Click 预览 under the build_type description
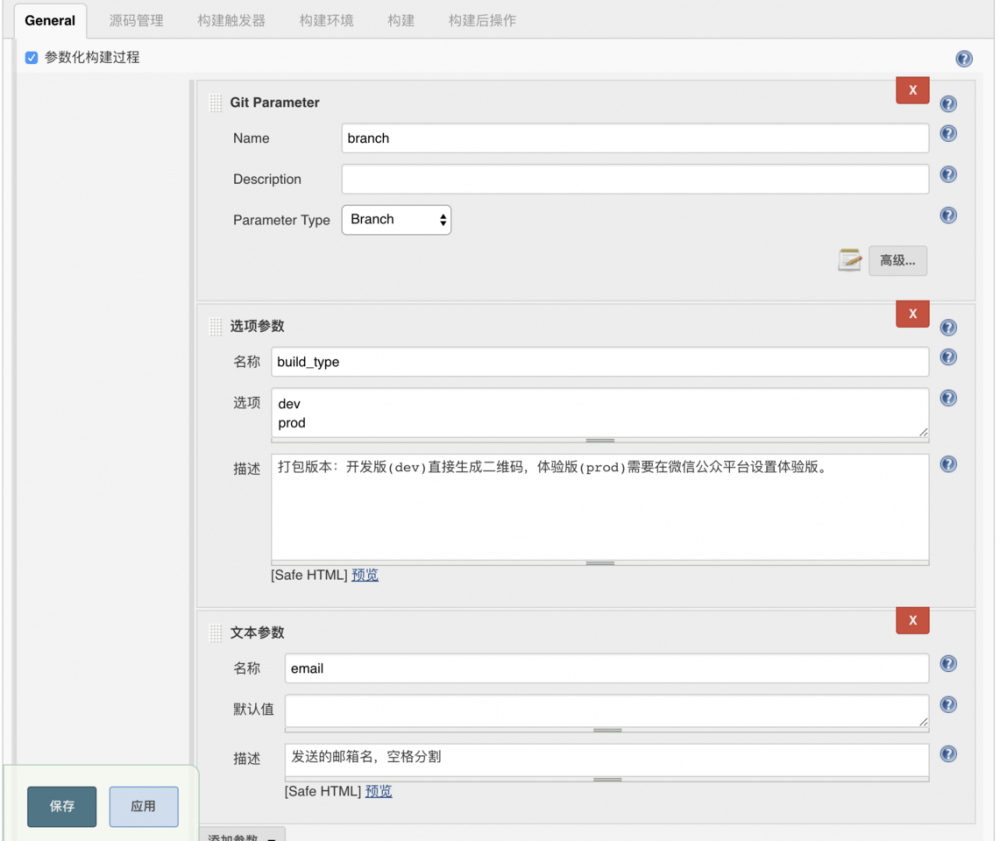1000x841 pixels. [365, 574]
